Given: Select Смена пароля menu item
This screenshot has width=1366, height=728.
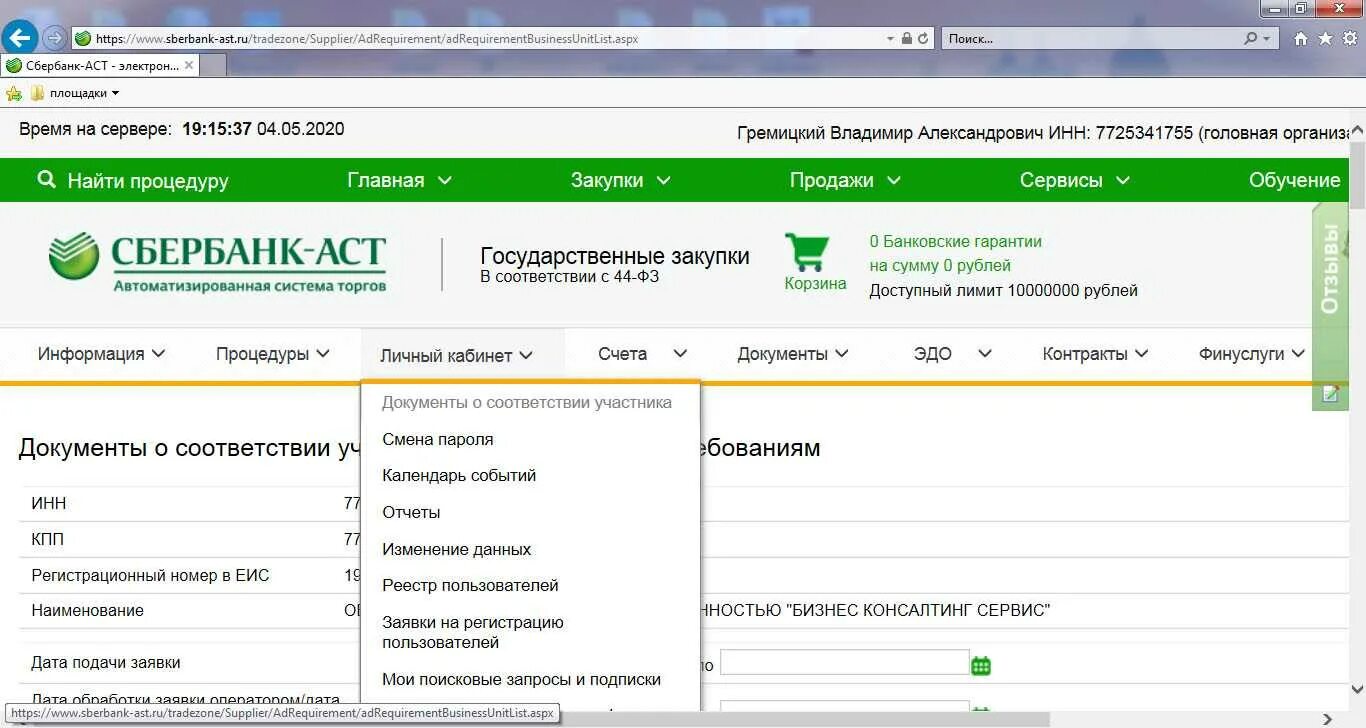Looking at the screenshot, I should (438, 440).
